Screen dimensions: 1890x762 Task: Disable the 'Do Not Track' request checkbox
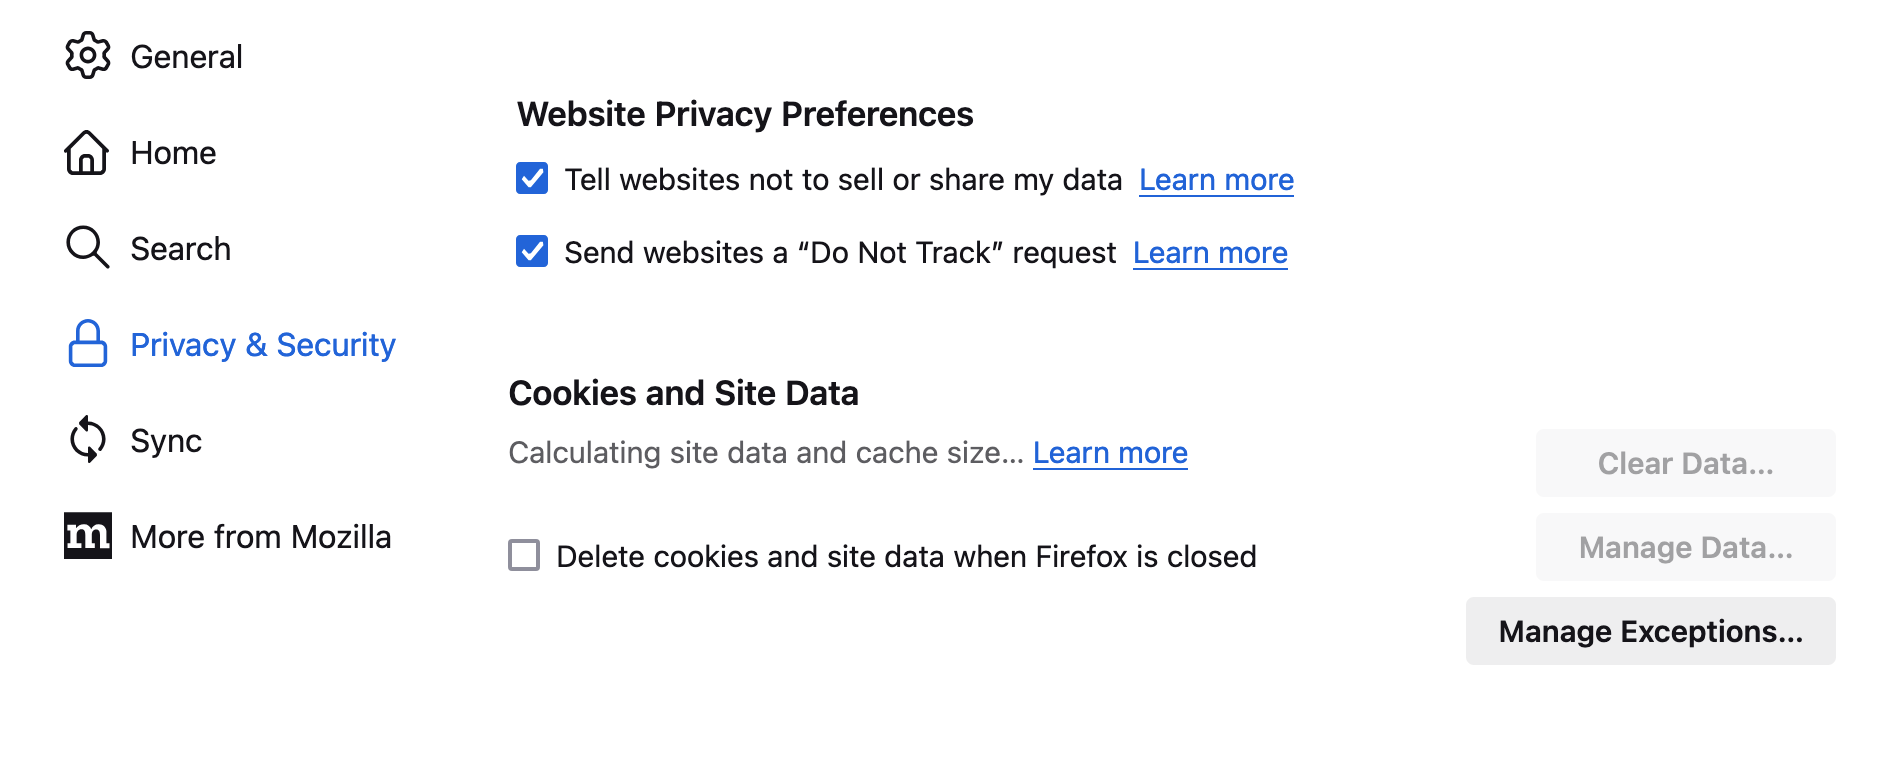[532, 252]
